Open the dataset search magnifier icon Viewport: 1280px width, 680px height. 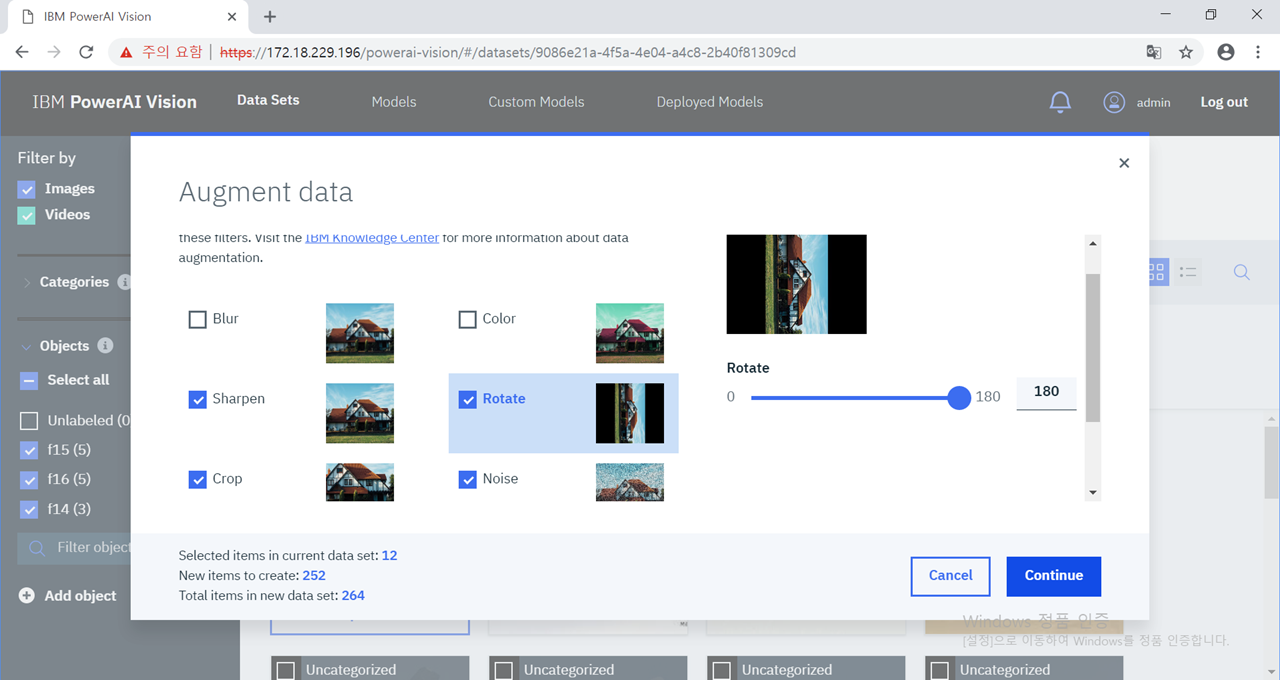(x=1241, y=271)
